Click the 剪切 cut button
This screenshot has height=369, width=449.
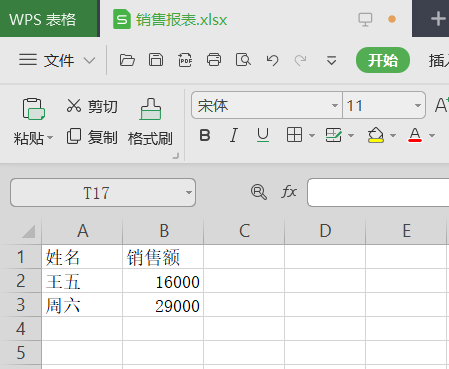click(92, 106)
